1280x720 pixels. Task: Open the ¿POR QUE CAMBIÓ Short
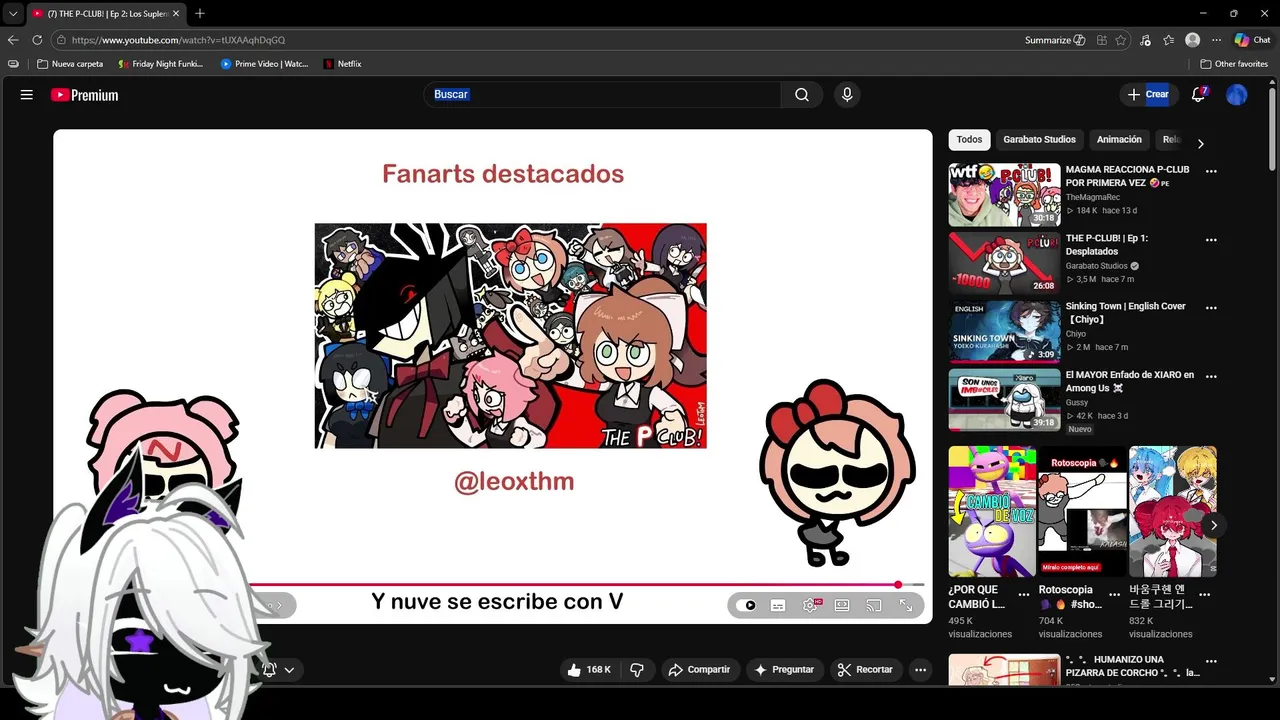pyautogui.click(x=992, y=511)
